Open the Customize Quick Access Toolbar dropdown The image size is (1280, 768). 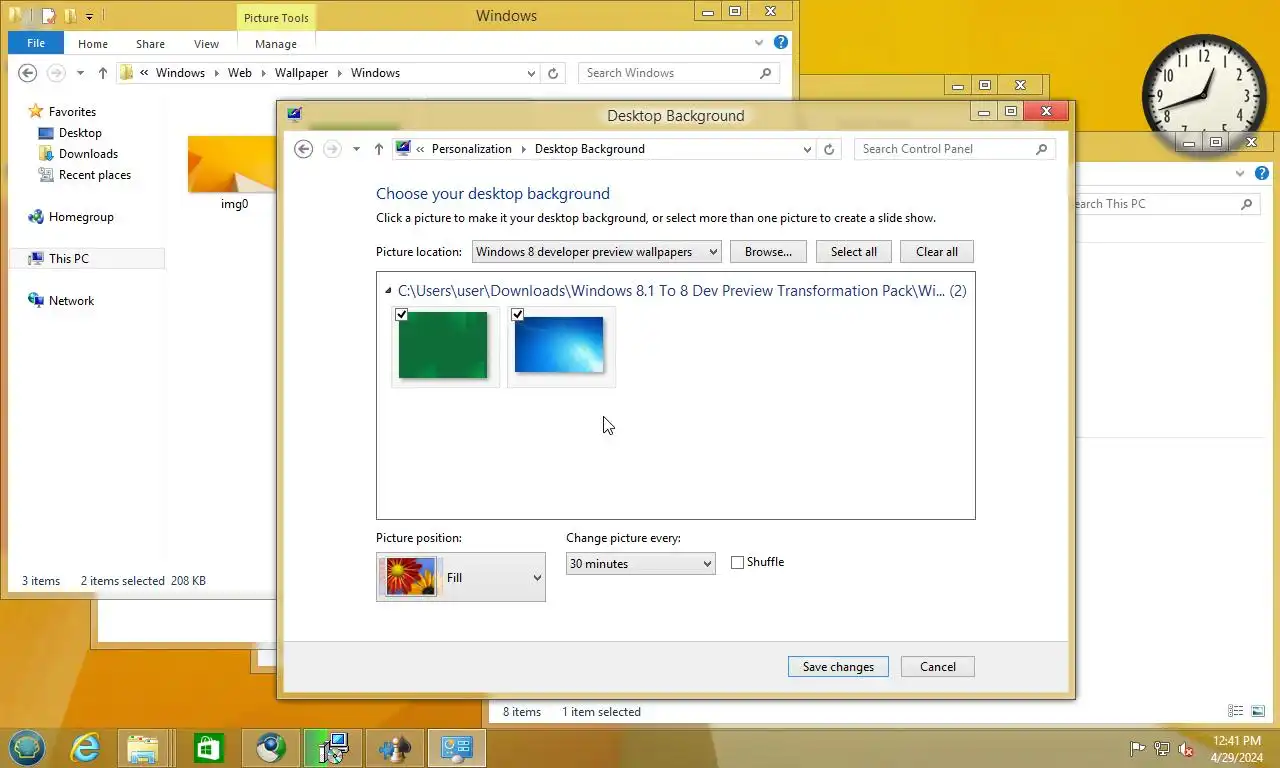[89, 16]
